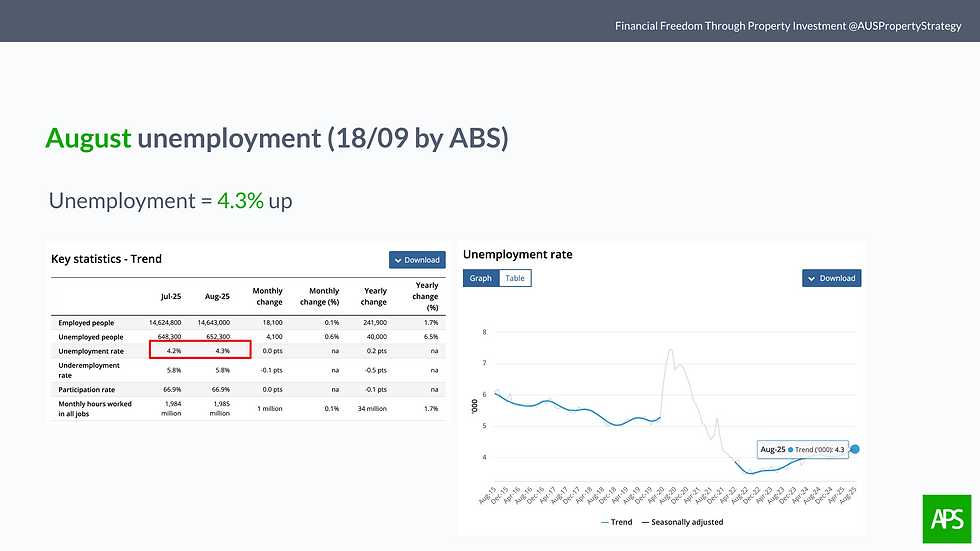Click the green August title word
This screenshot has width=980, height=551.
[88, 138]
